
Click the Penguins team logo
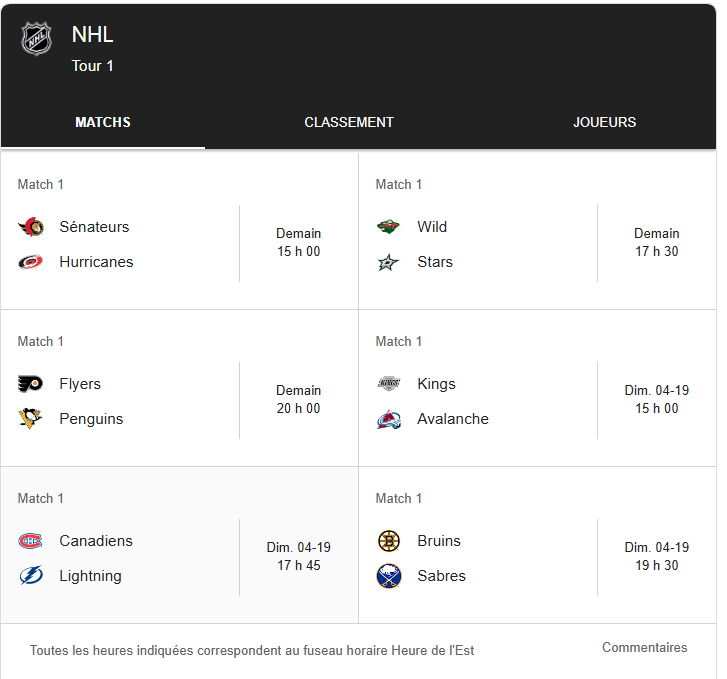(x=31, y=419)
